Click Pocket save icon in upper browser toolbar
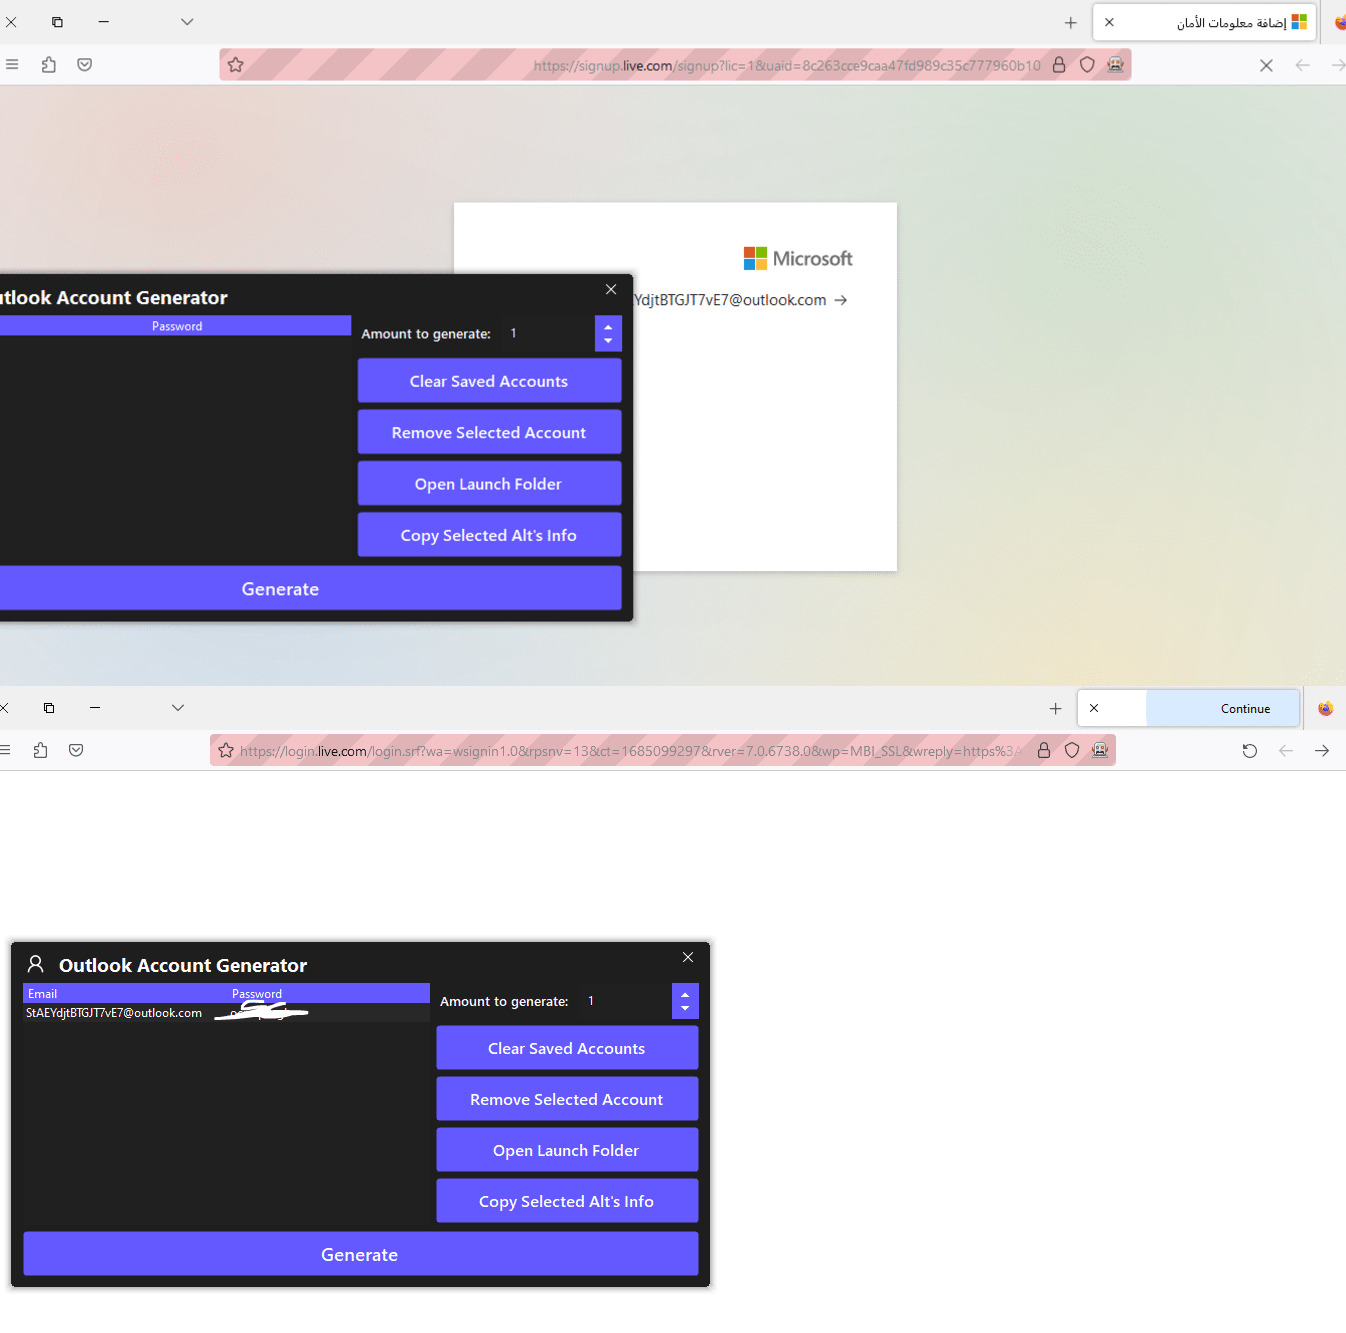The width and height of the screenshot is (1346, 1333). click(x=85, y=65)
